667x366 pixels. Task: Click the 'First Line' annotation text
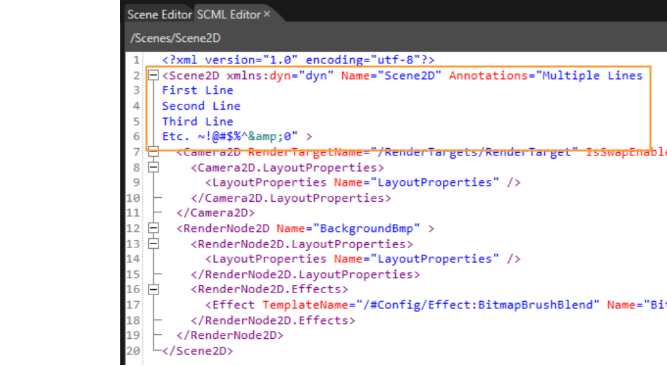(198, 90)
